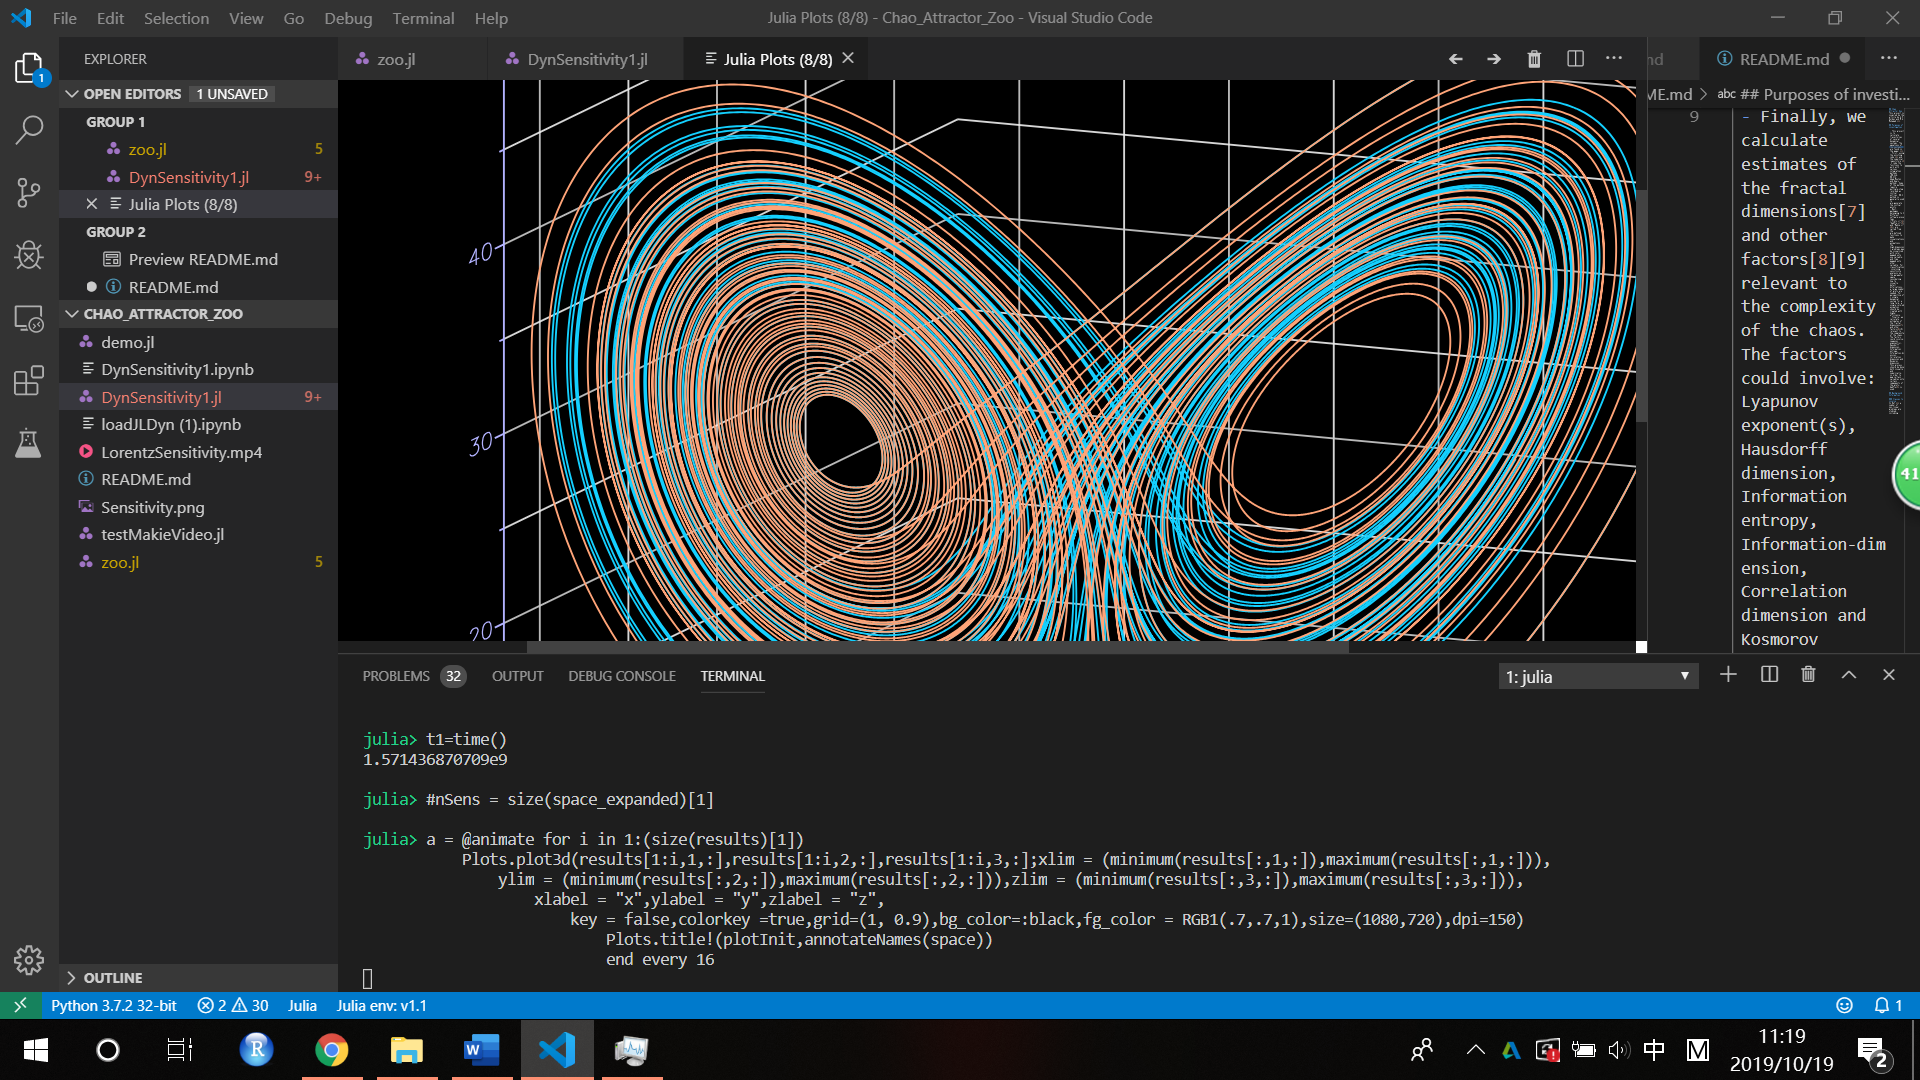This screenshot has width=1920, height=1080.
Task: Open more actions for plot editor
Action: [x=1614, y=59]
